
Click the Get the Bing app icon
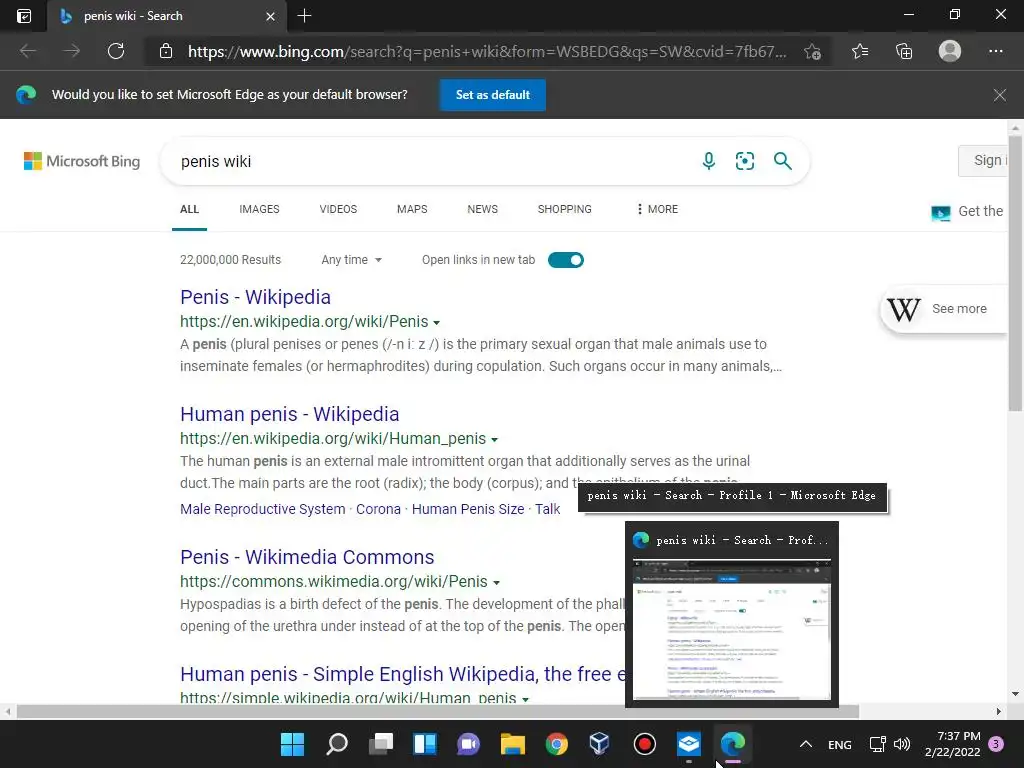(x=940, y=212)
